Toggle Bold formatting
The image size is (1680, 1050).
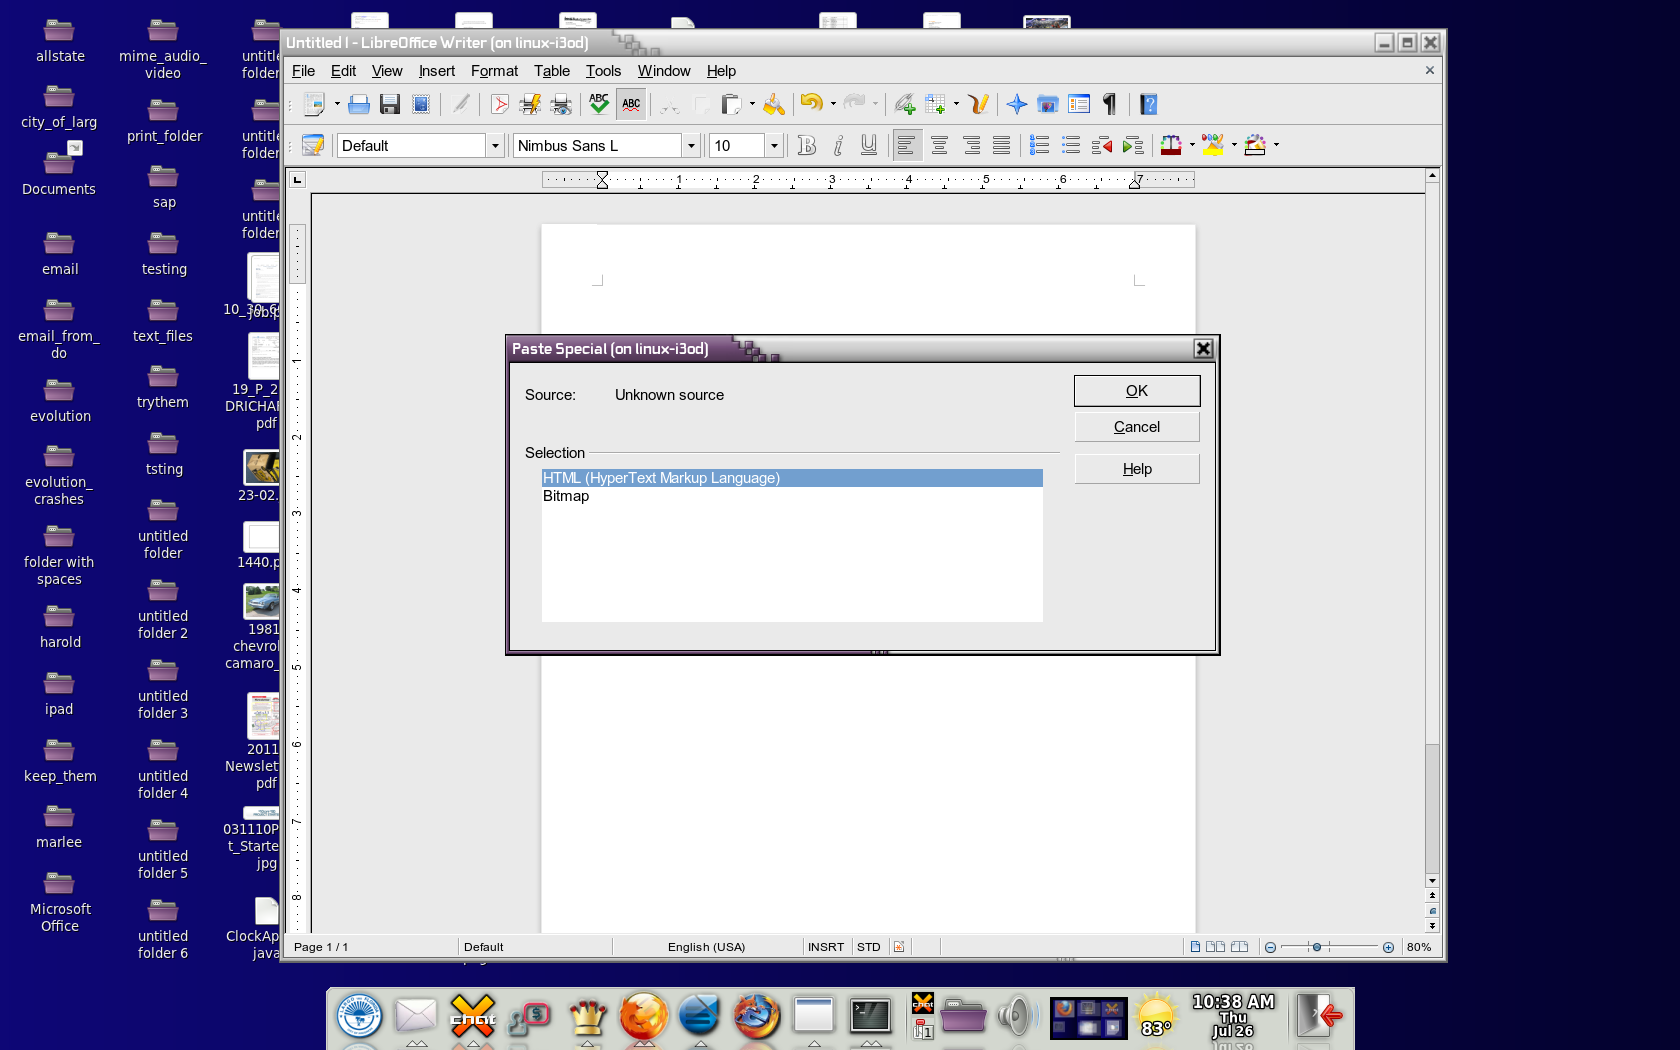[807, 146]
